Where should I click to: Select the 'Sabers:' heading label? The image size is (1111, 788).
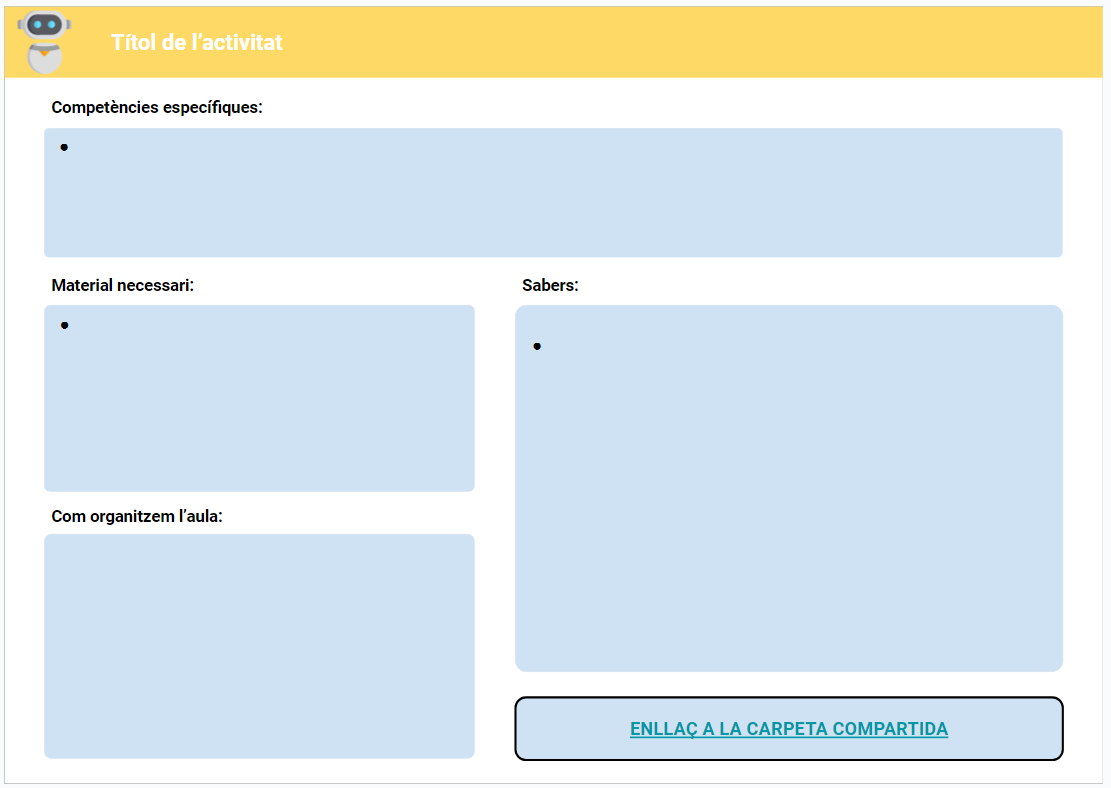[550, 285]
